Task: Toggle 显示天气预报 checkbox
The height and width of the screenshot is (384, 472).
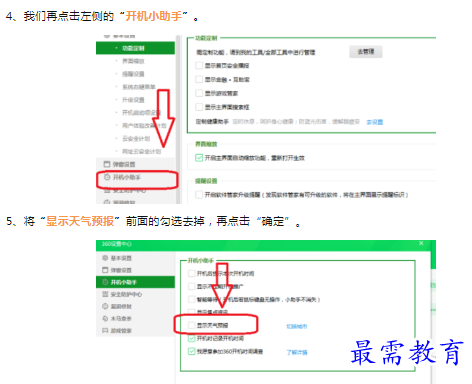Action: (x=191, y=325)
